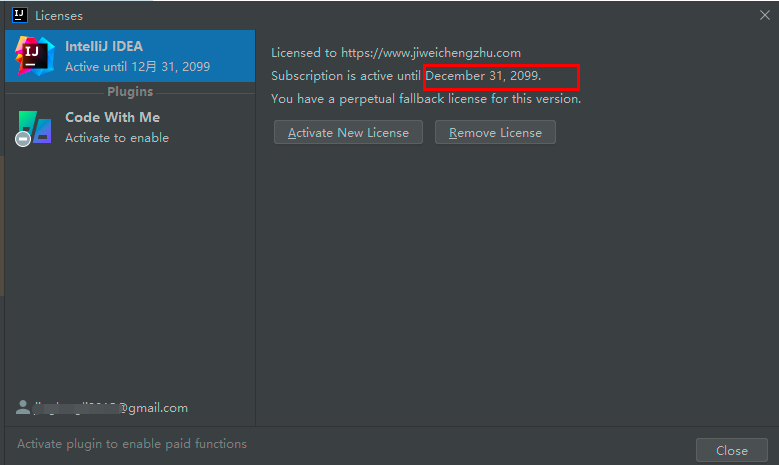
Task: Click the 'Activate plugin to enable paid functions' hint
Action: (x=132, y=444)
